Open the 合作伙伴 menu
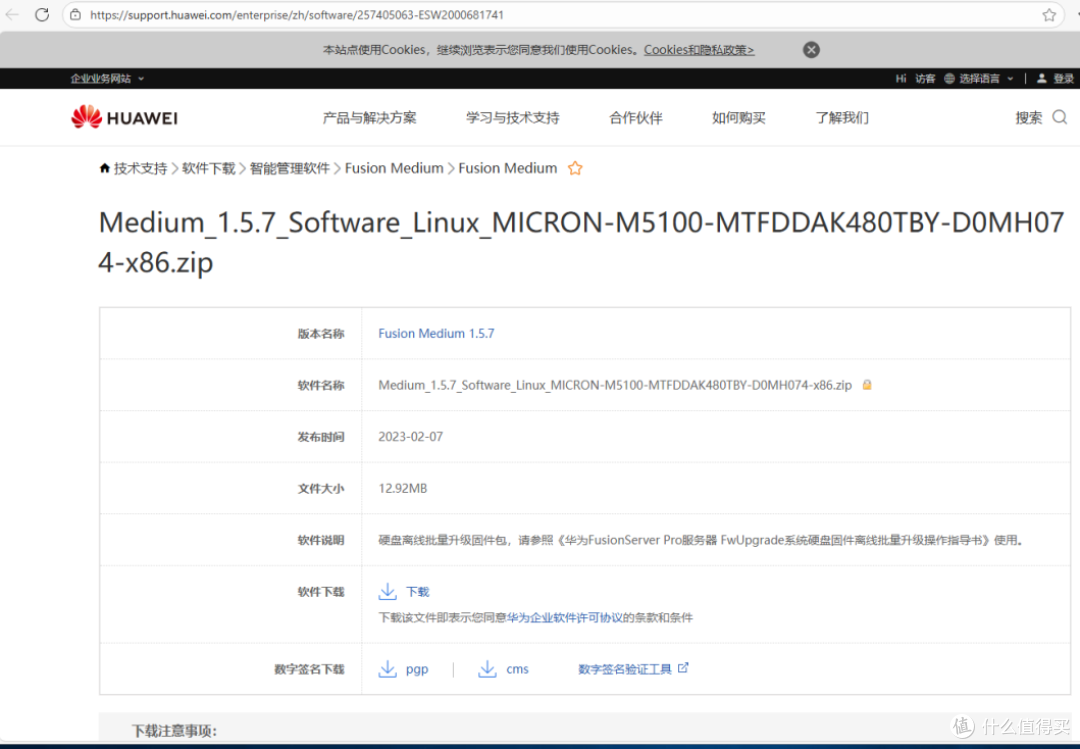 point(636,118)
